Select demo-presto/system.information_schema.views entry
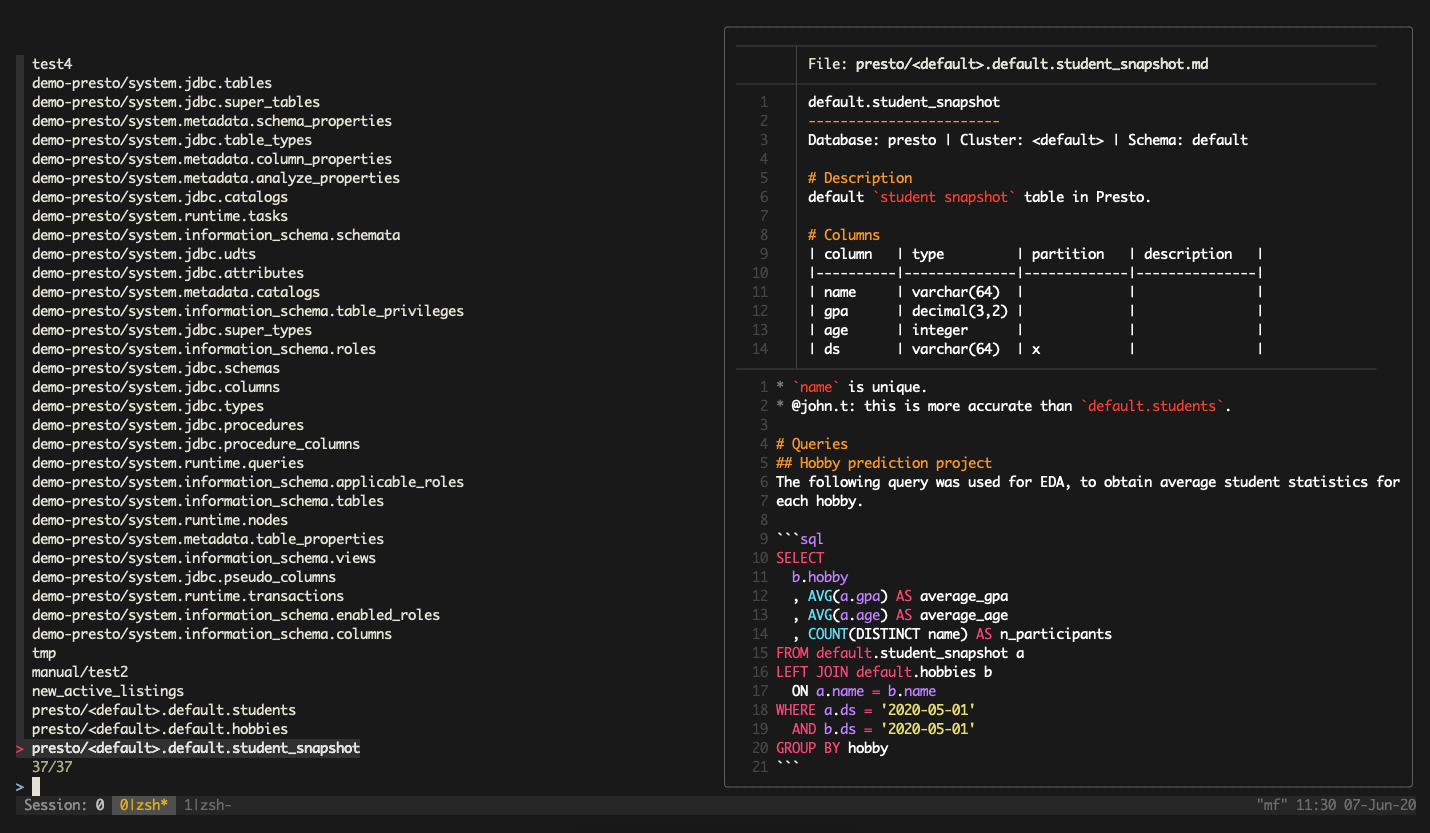The image size is (1430, 833). pos(204,558)
